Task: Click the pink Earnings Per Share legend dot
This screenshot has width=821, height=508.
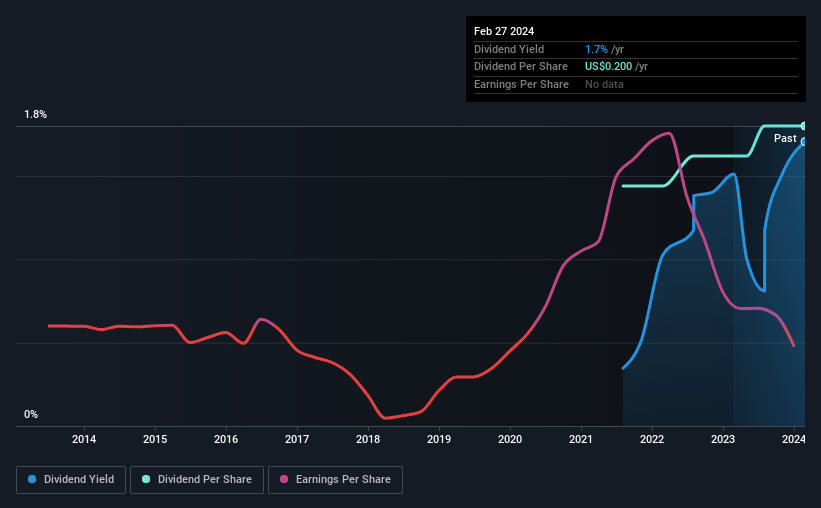Action: tap(284, 479)
